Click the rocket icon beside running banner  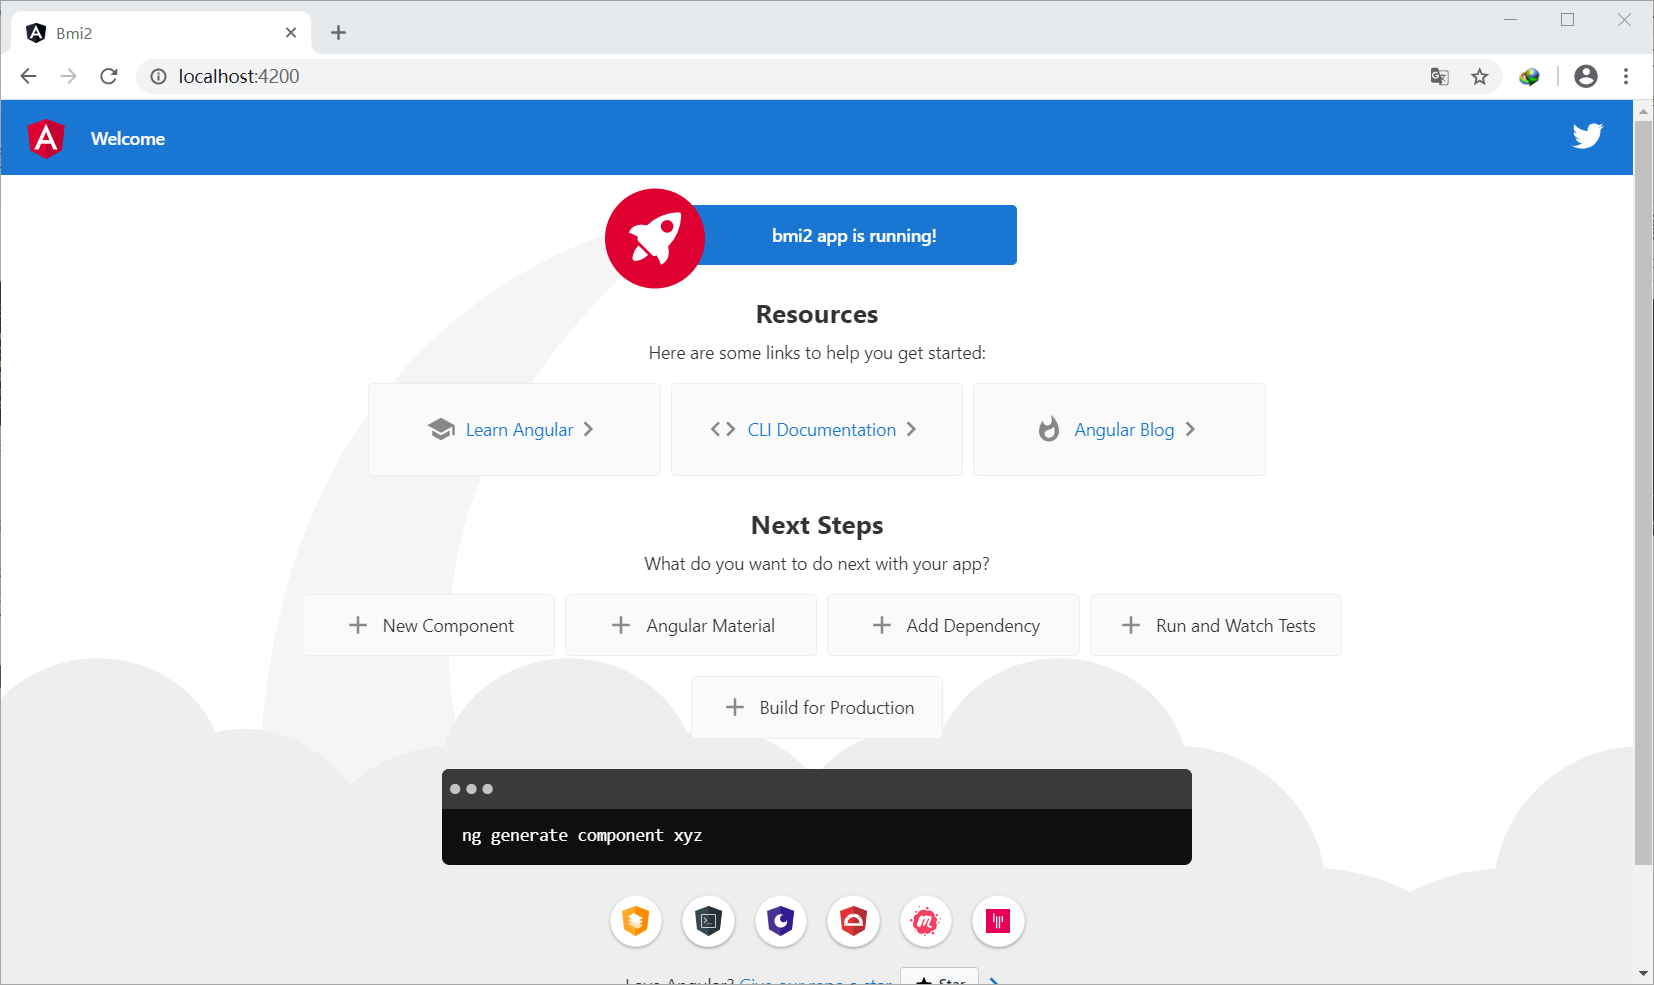655,239
